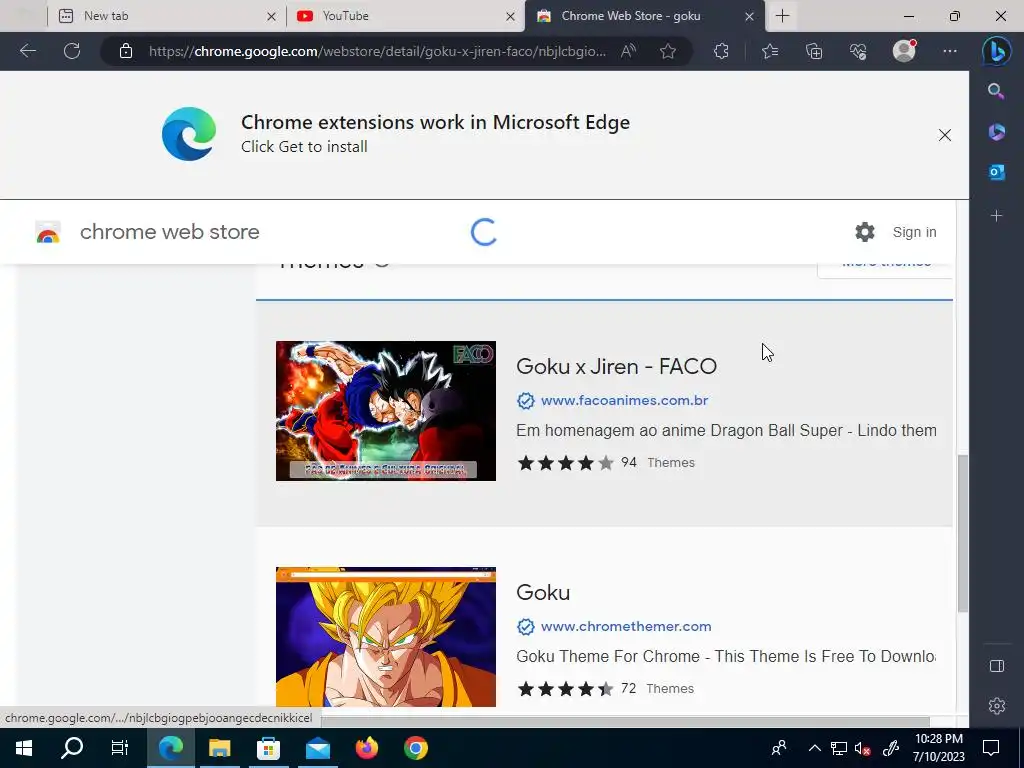Dismiss the Chrome extensions banner
1024x768 pixels.
click(x=944, y=135)
